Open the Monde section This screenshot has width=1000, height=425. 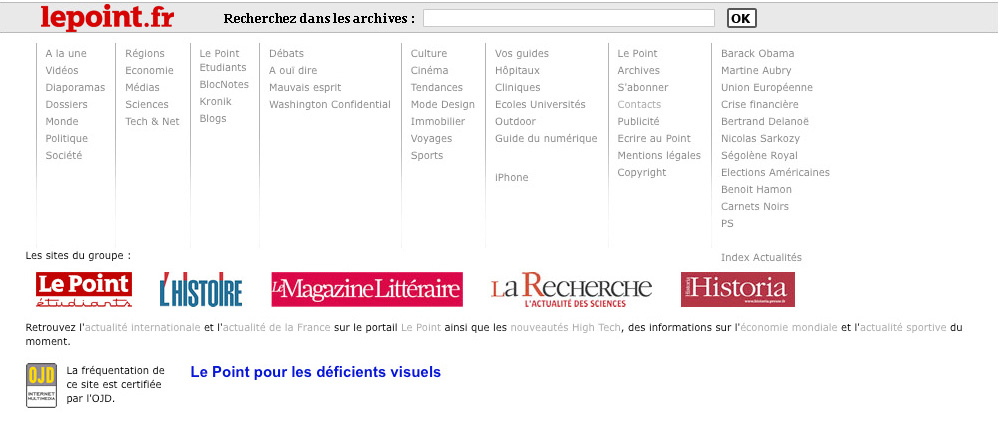click(62, 121)
